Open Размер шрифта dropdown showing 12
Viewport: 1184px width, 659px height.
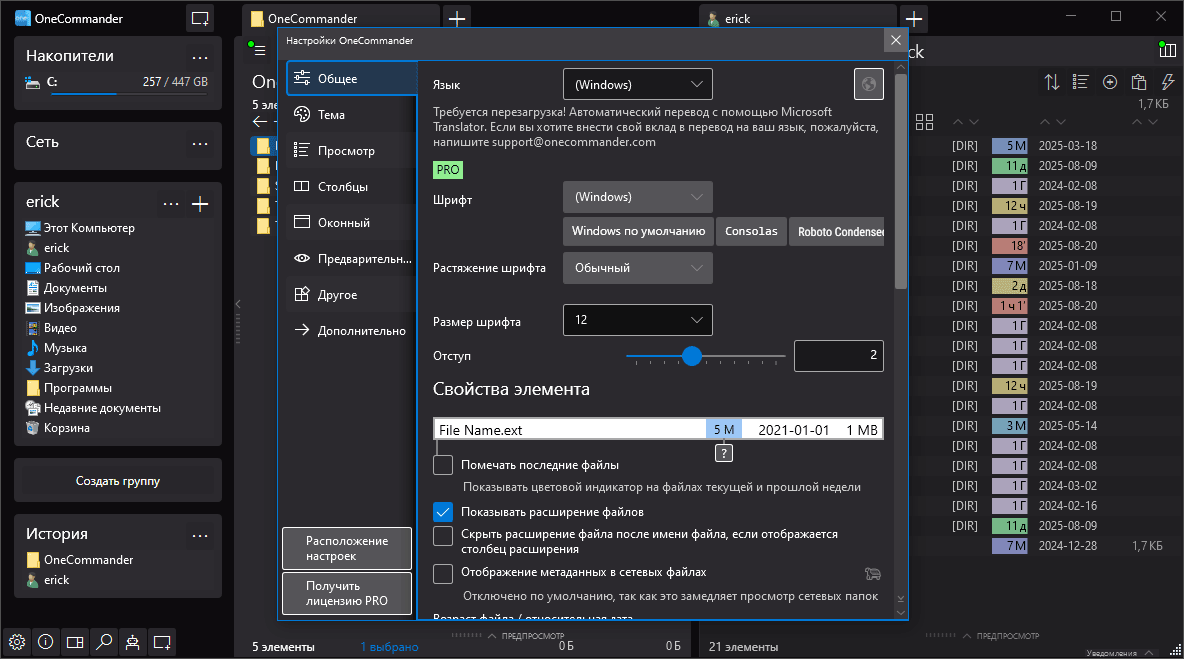(x=637, y=320)
